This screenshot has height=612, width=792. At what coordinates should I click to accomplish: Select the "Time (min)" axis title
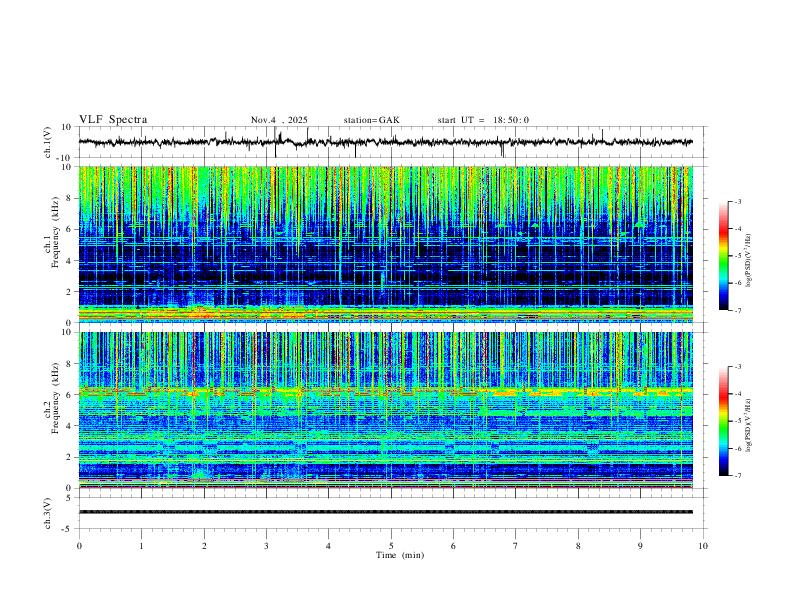400,555
